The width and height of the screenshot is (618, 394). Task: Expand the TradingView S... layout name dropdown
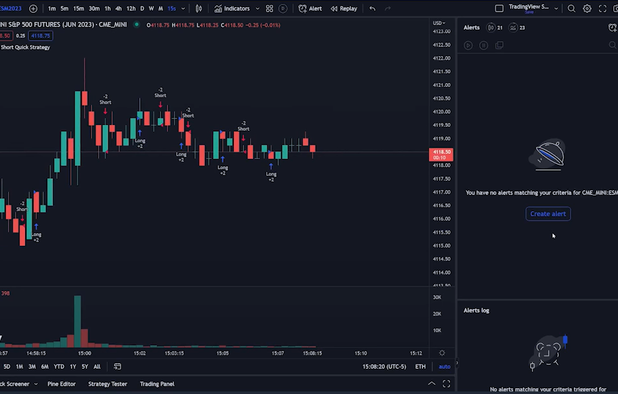click(556, 8)
